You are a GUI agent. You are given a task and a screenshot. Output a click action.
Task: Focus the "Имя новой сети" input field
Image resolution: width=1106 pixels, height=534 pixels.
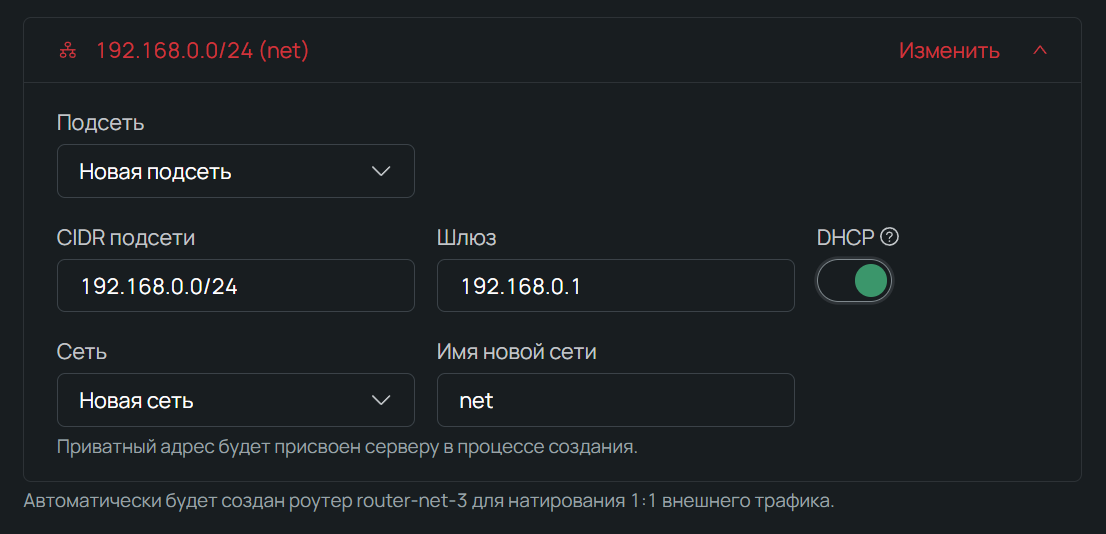(x=615, y=400)
